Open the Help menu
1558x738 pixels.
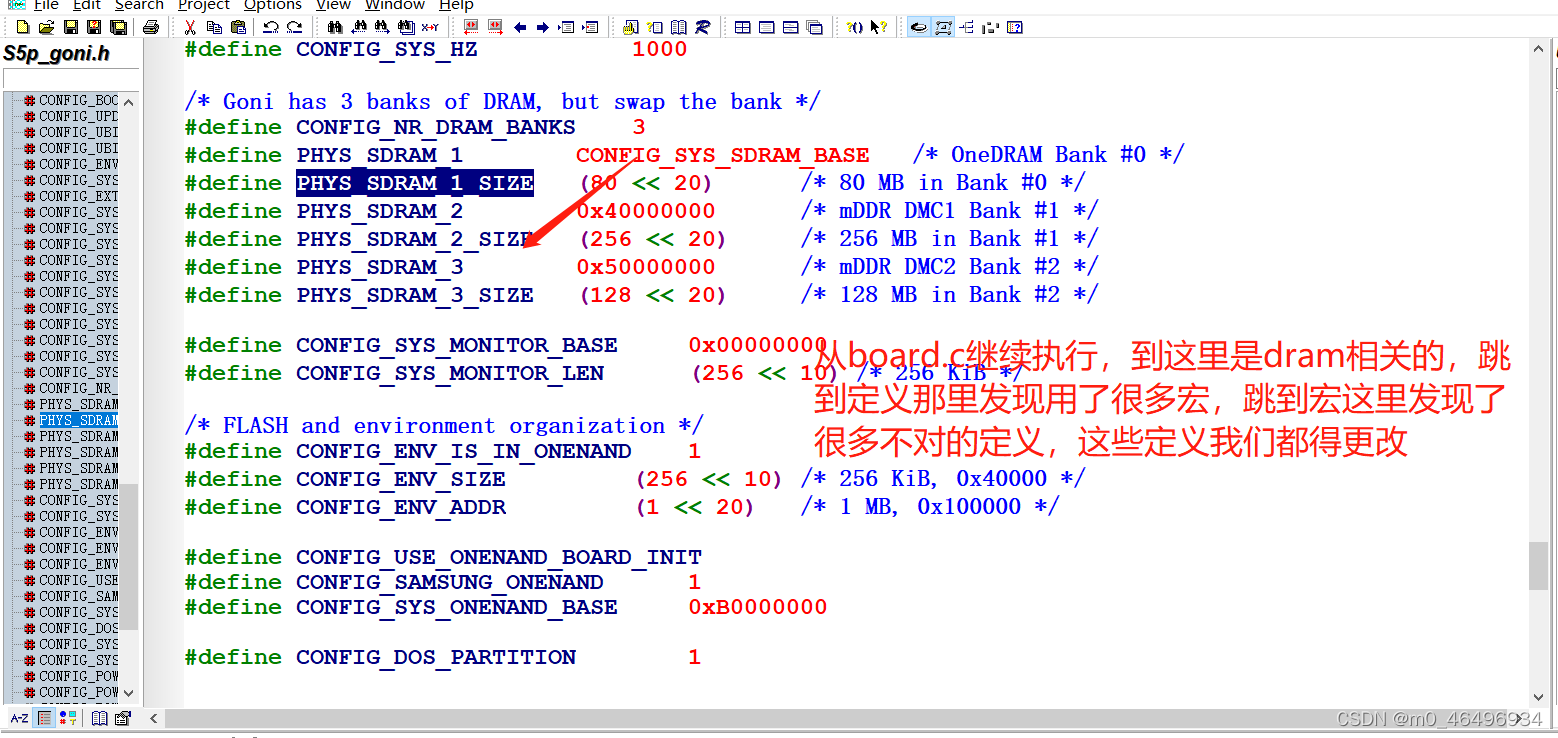[456, 5]
